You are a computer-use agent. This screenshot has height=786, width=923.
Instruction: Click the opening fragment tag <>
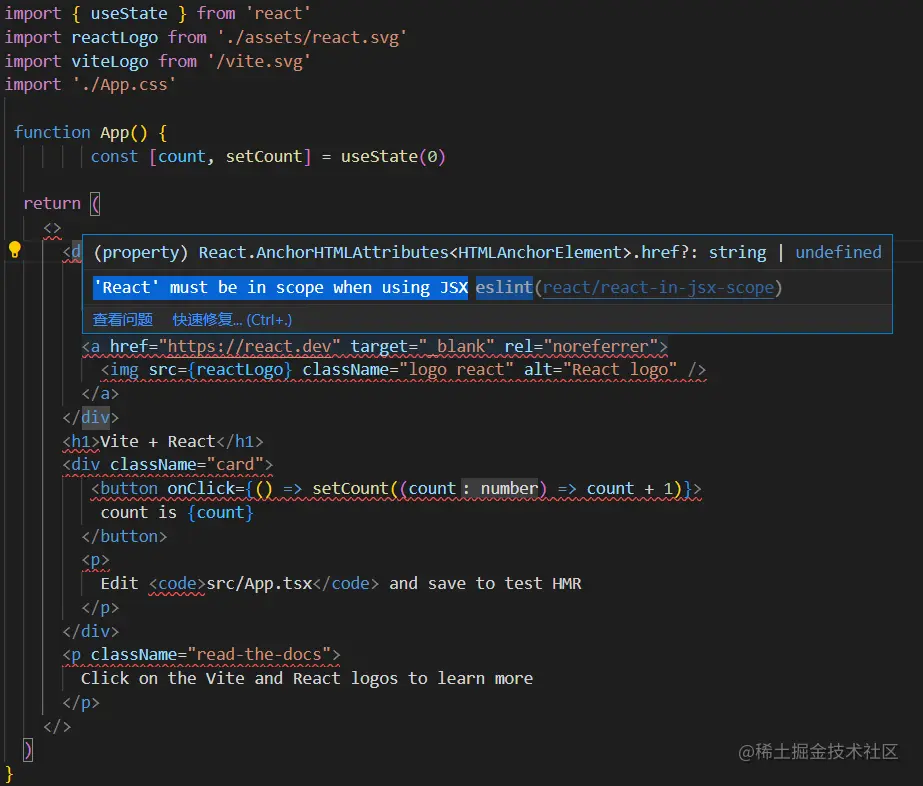[52, 227]
